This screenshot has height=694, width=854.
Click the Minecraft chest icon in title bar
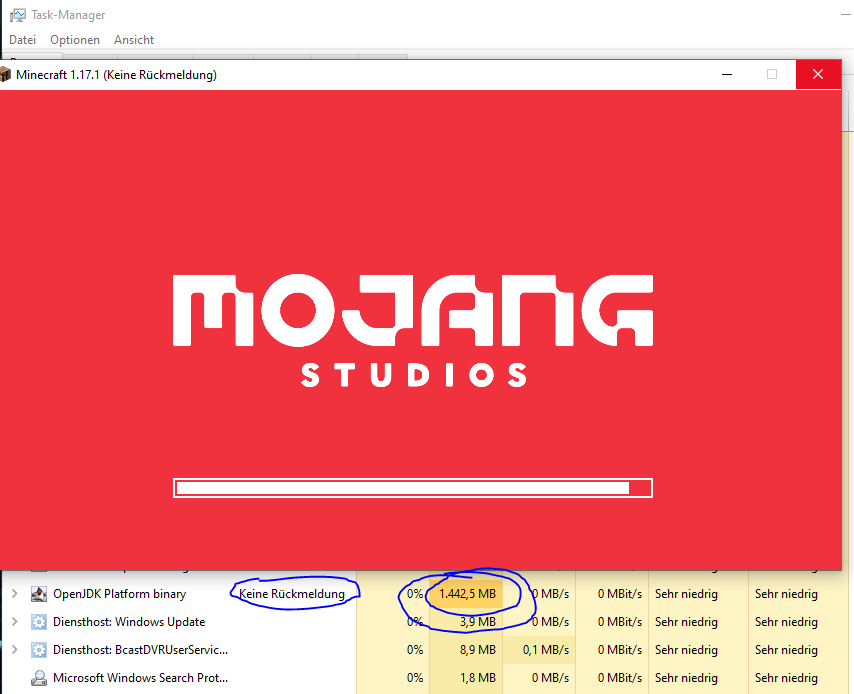pyautogui.click(x=7, y=75)
